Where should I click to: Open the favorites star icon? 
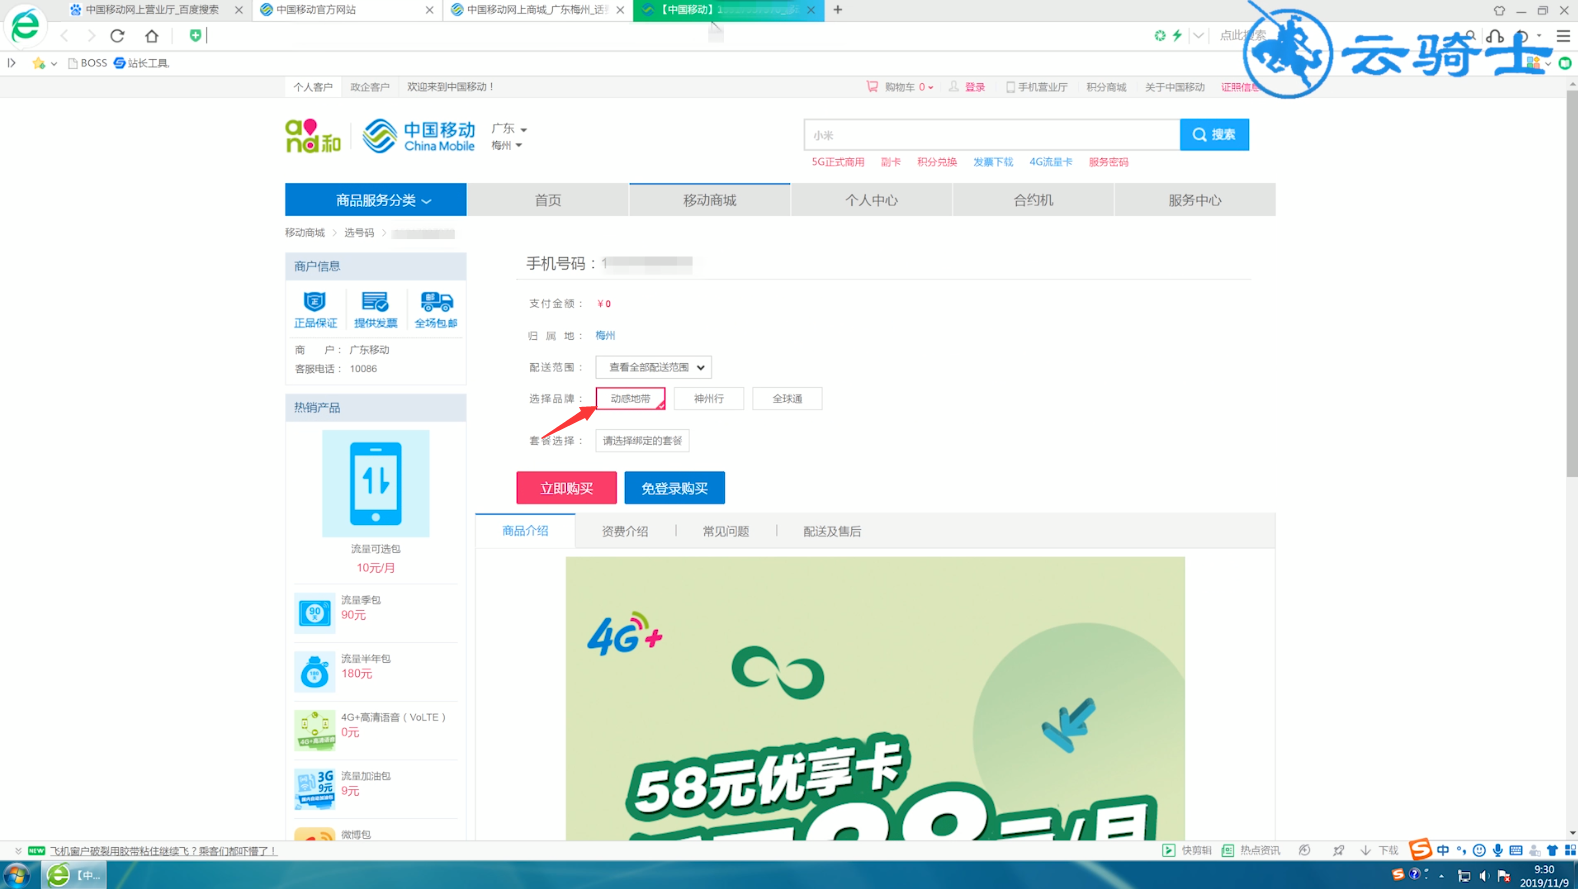point(39,63)
